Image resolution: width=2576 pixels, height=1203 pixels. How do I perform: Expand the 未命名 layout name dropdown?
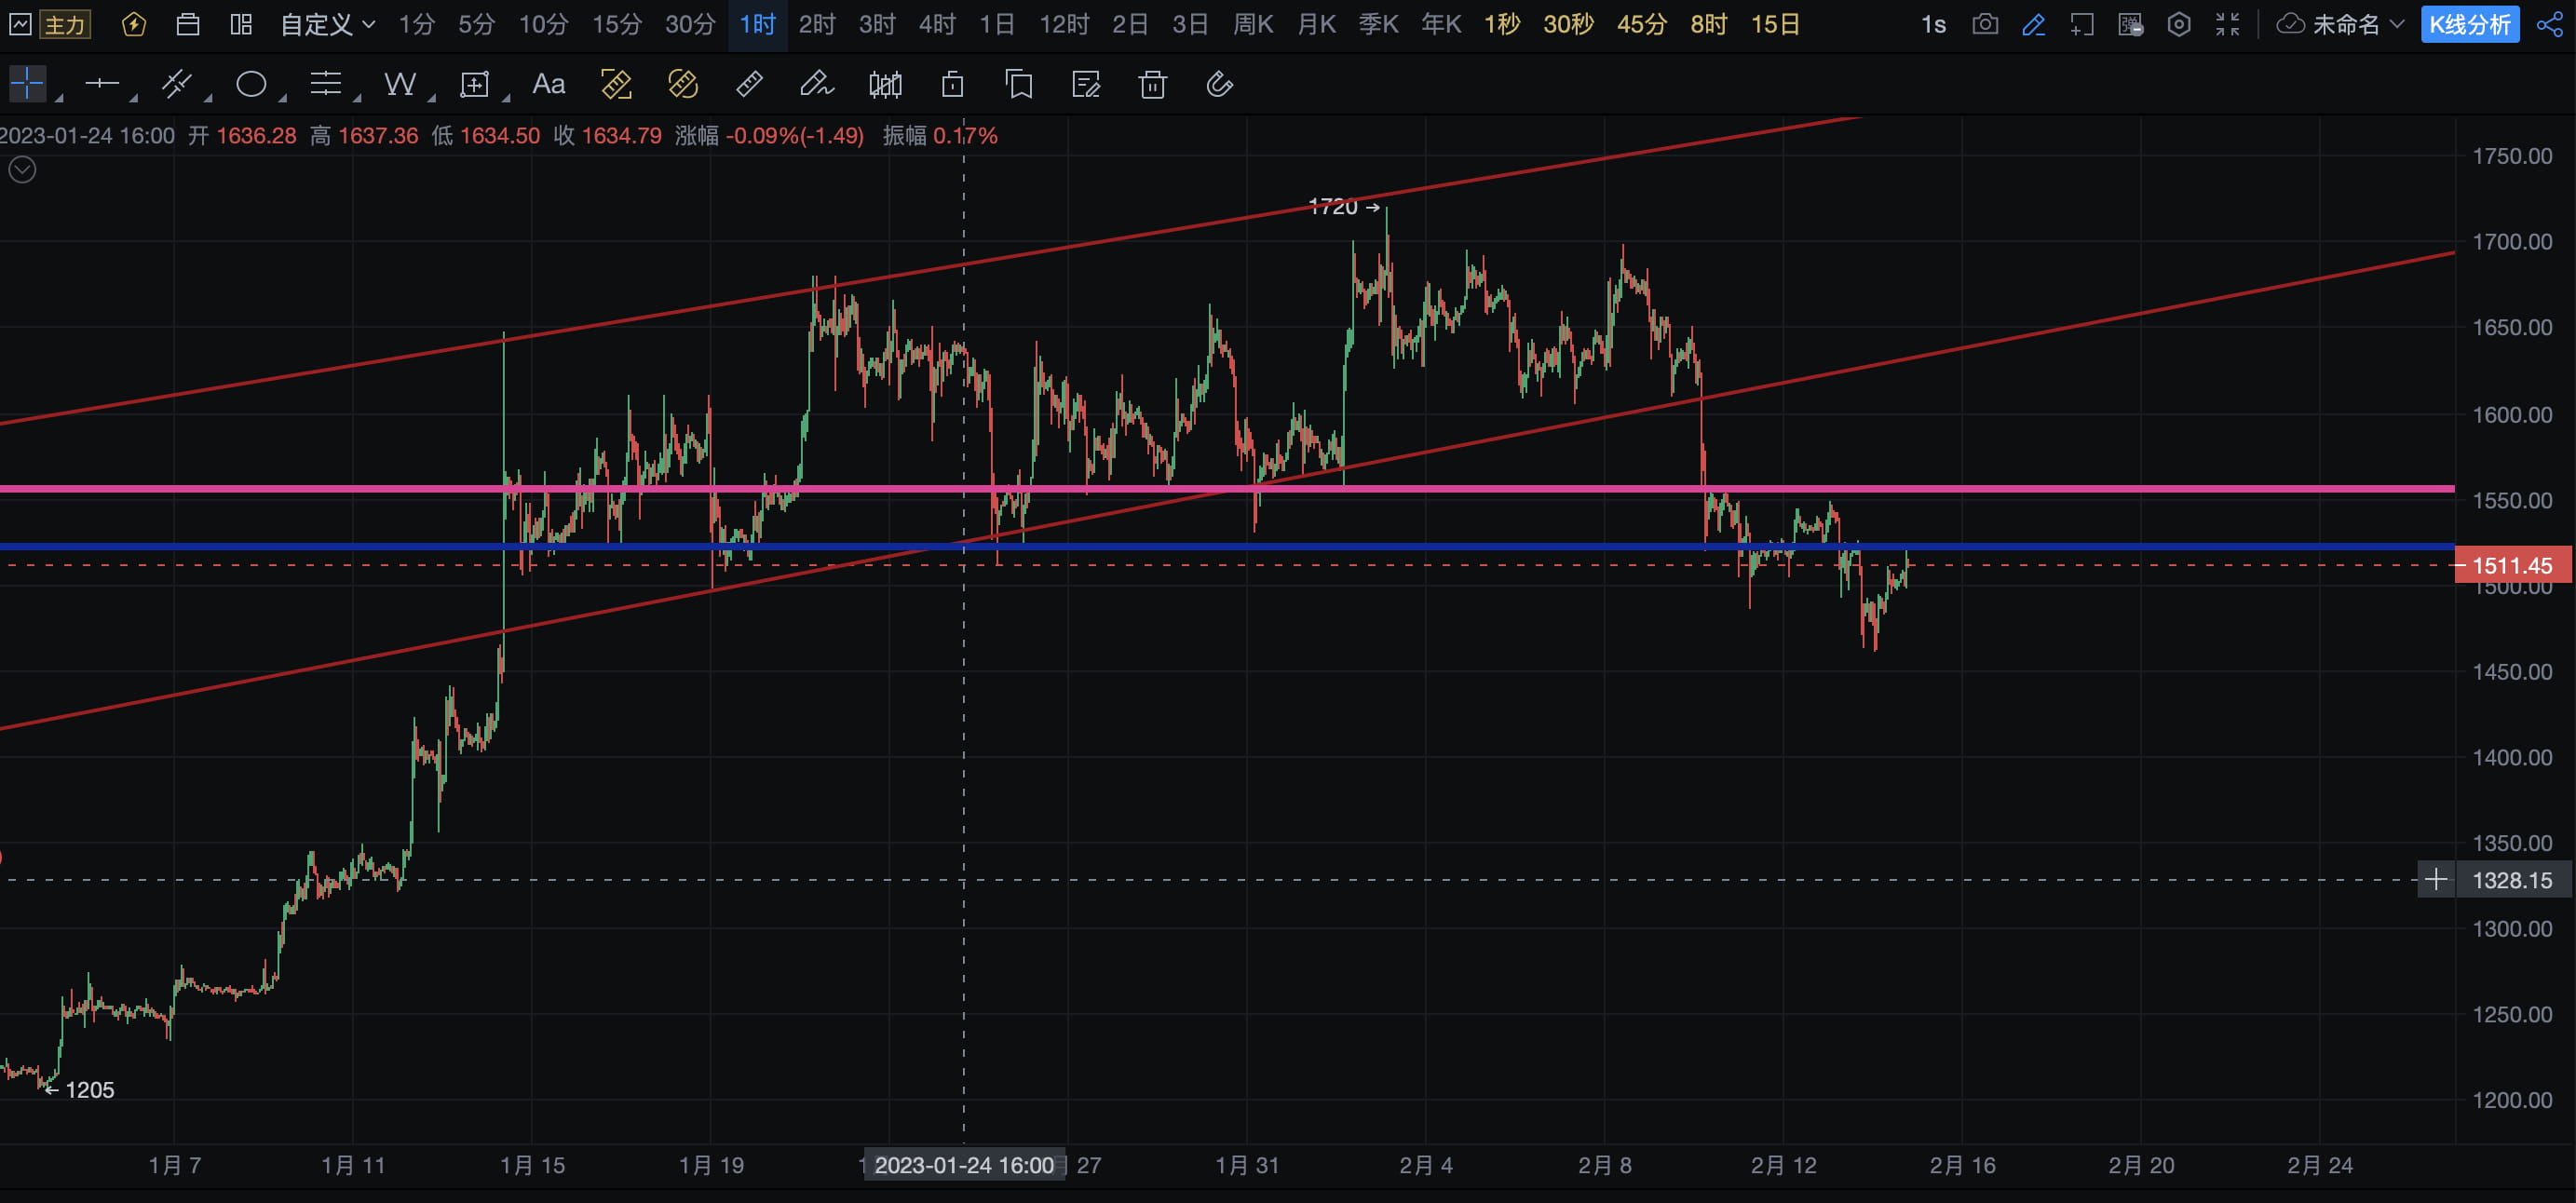[x=2358, y=24]
